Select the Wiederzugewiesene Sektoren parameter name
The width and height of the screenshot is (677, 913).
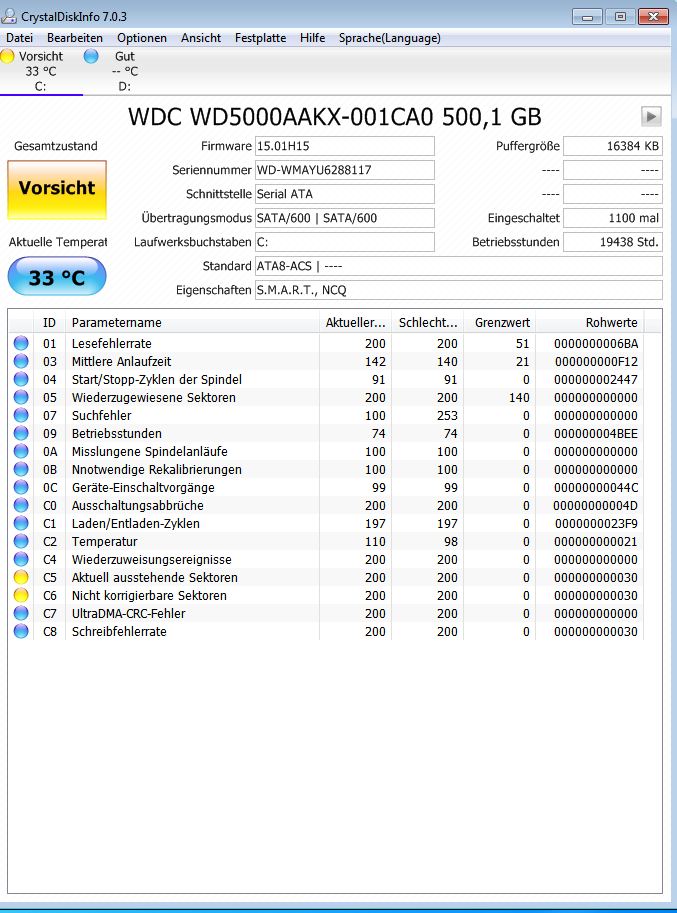[154, 398]
